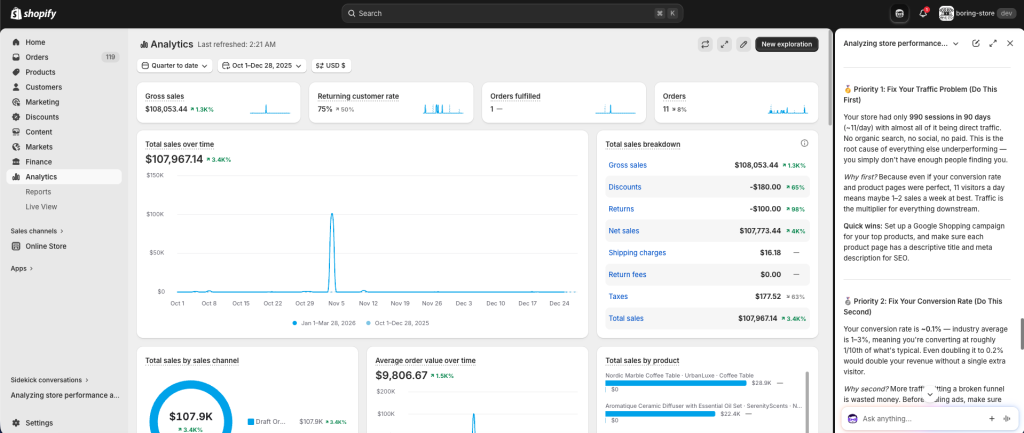Expand the Sidekick conversation title dropdown
The image size is (1024, 433).
click(955, 44)
